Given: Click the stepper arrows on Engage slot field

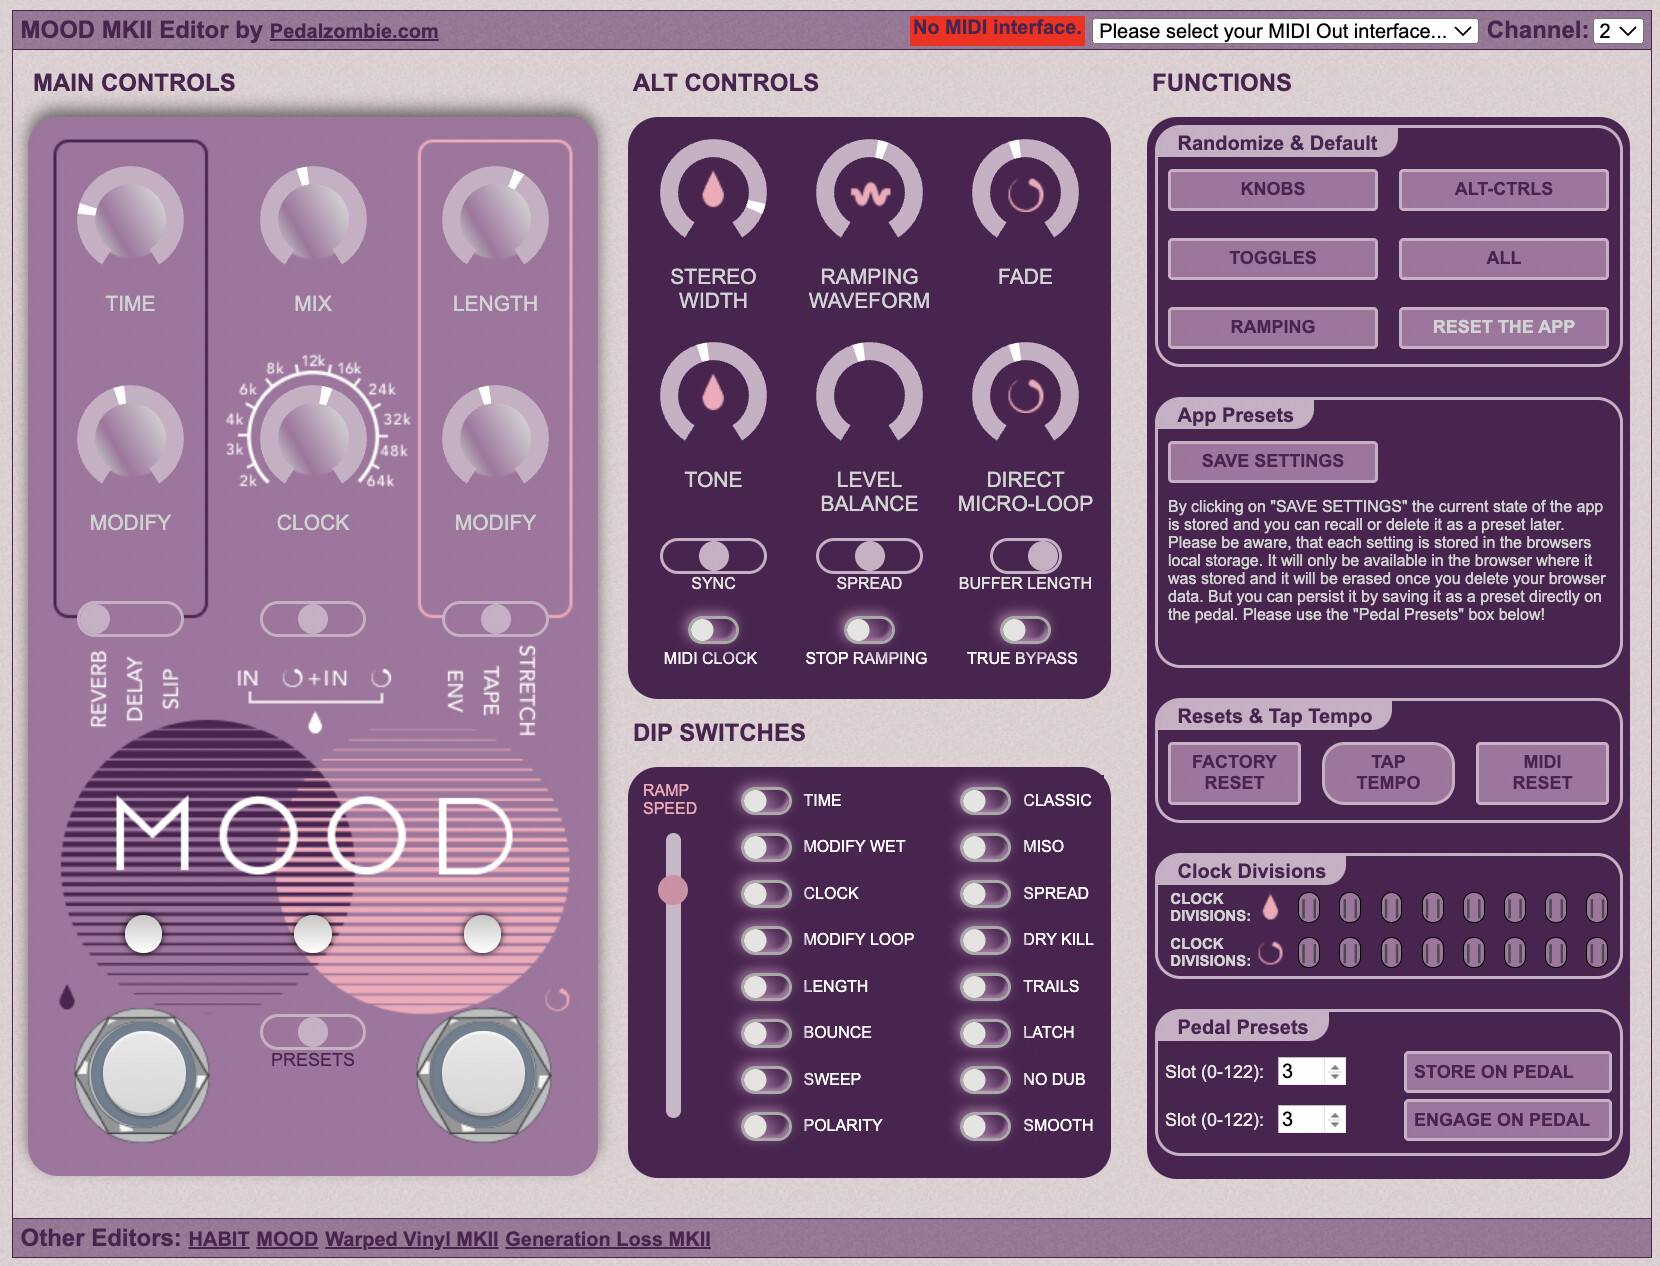Looking at the screenshot, I should (x=1334, y=1120).
